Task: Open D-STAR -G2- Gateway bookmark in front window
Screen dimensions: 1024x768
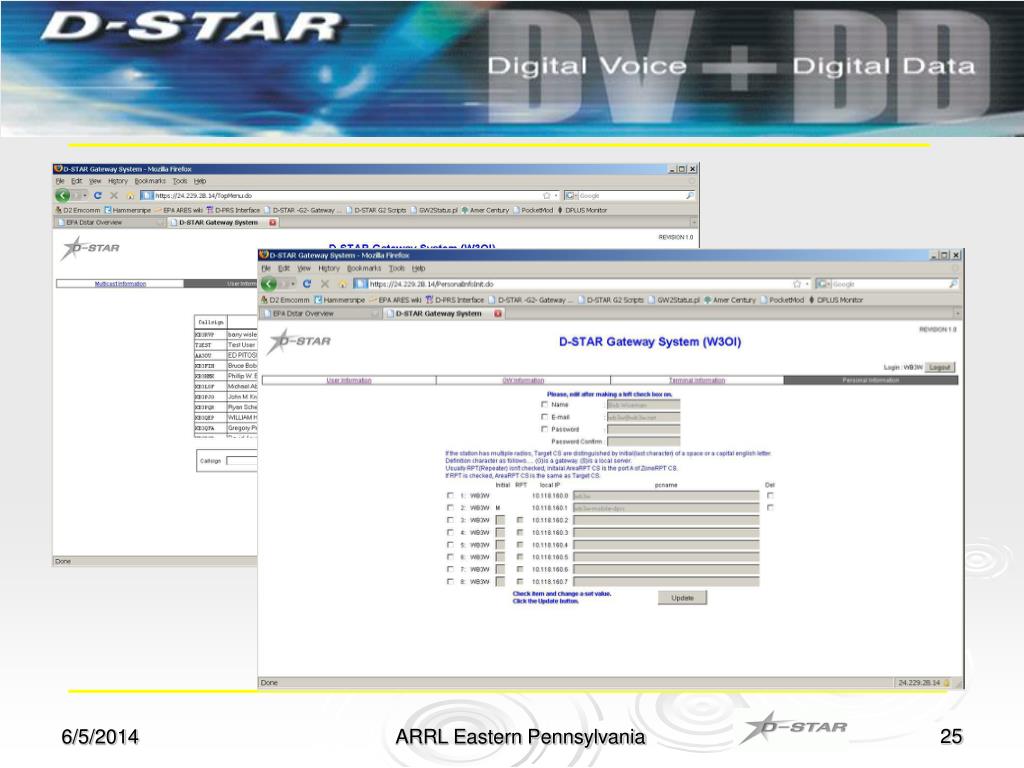Action: (530, 300)
